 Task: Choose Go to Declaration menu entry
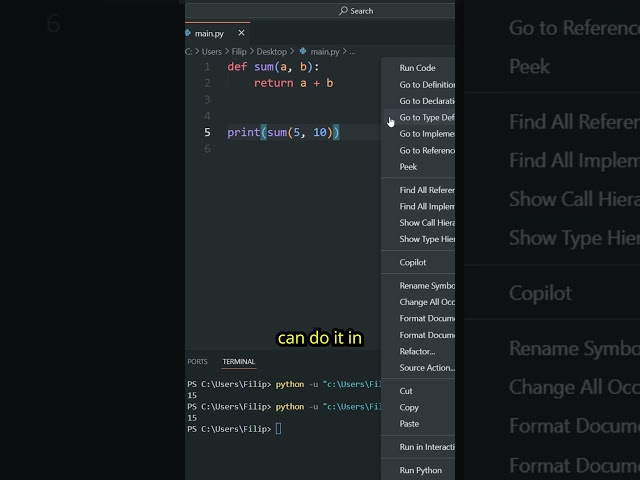(418, 101)
